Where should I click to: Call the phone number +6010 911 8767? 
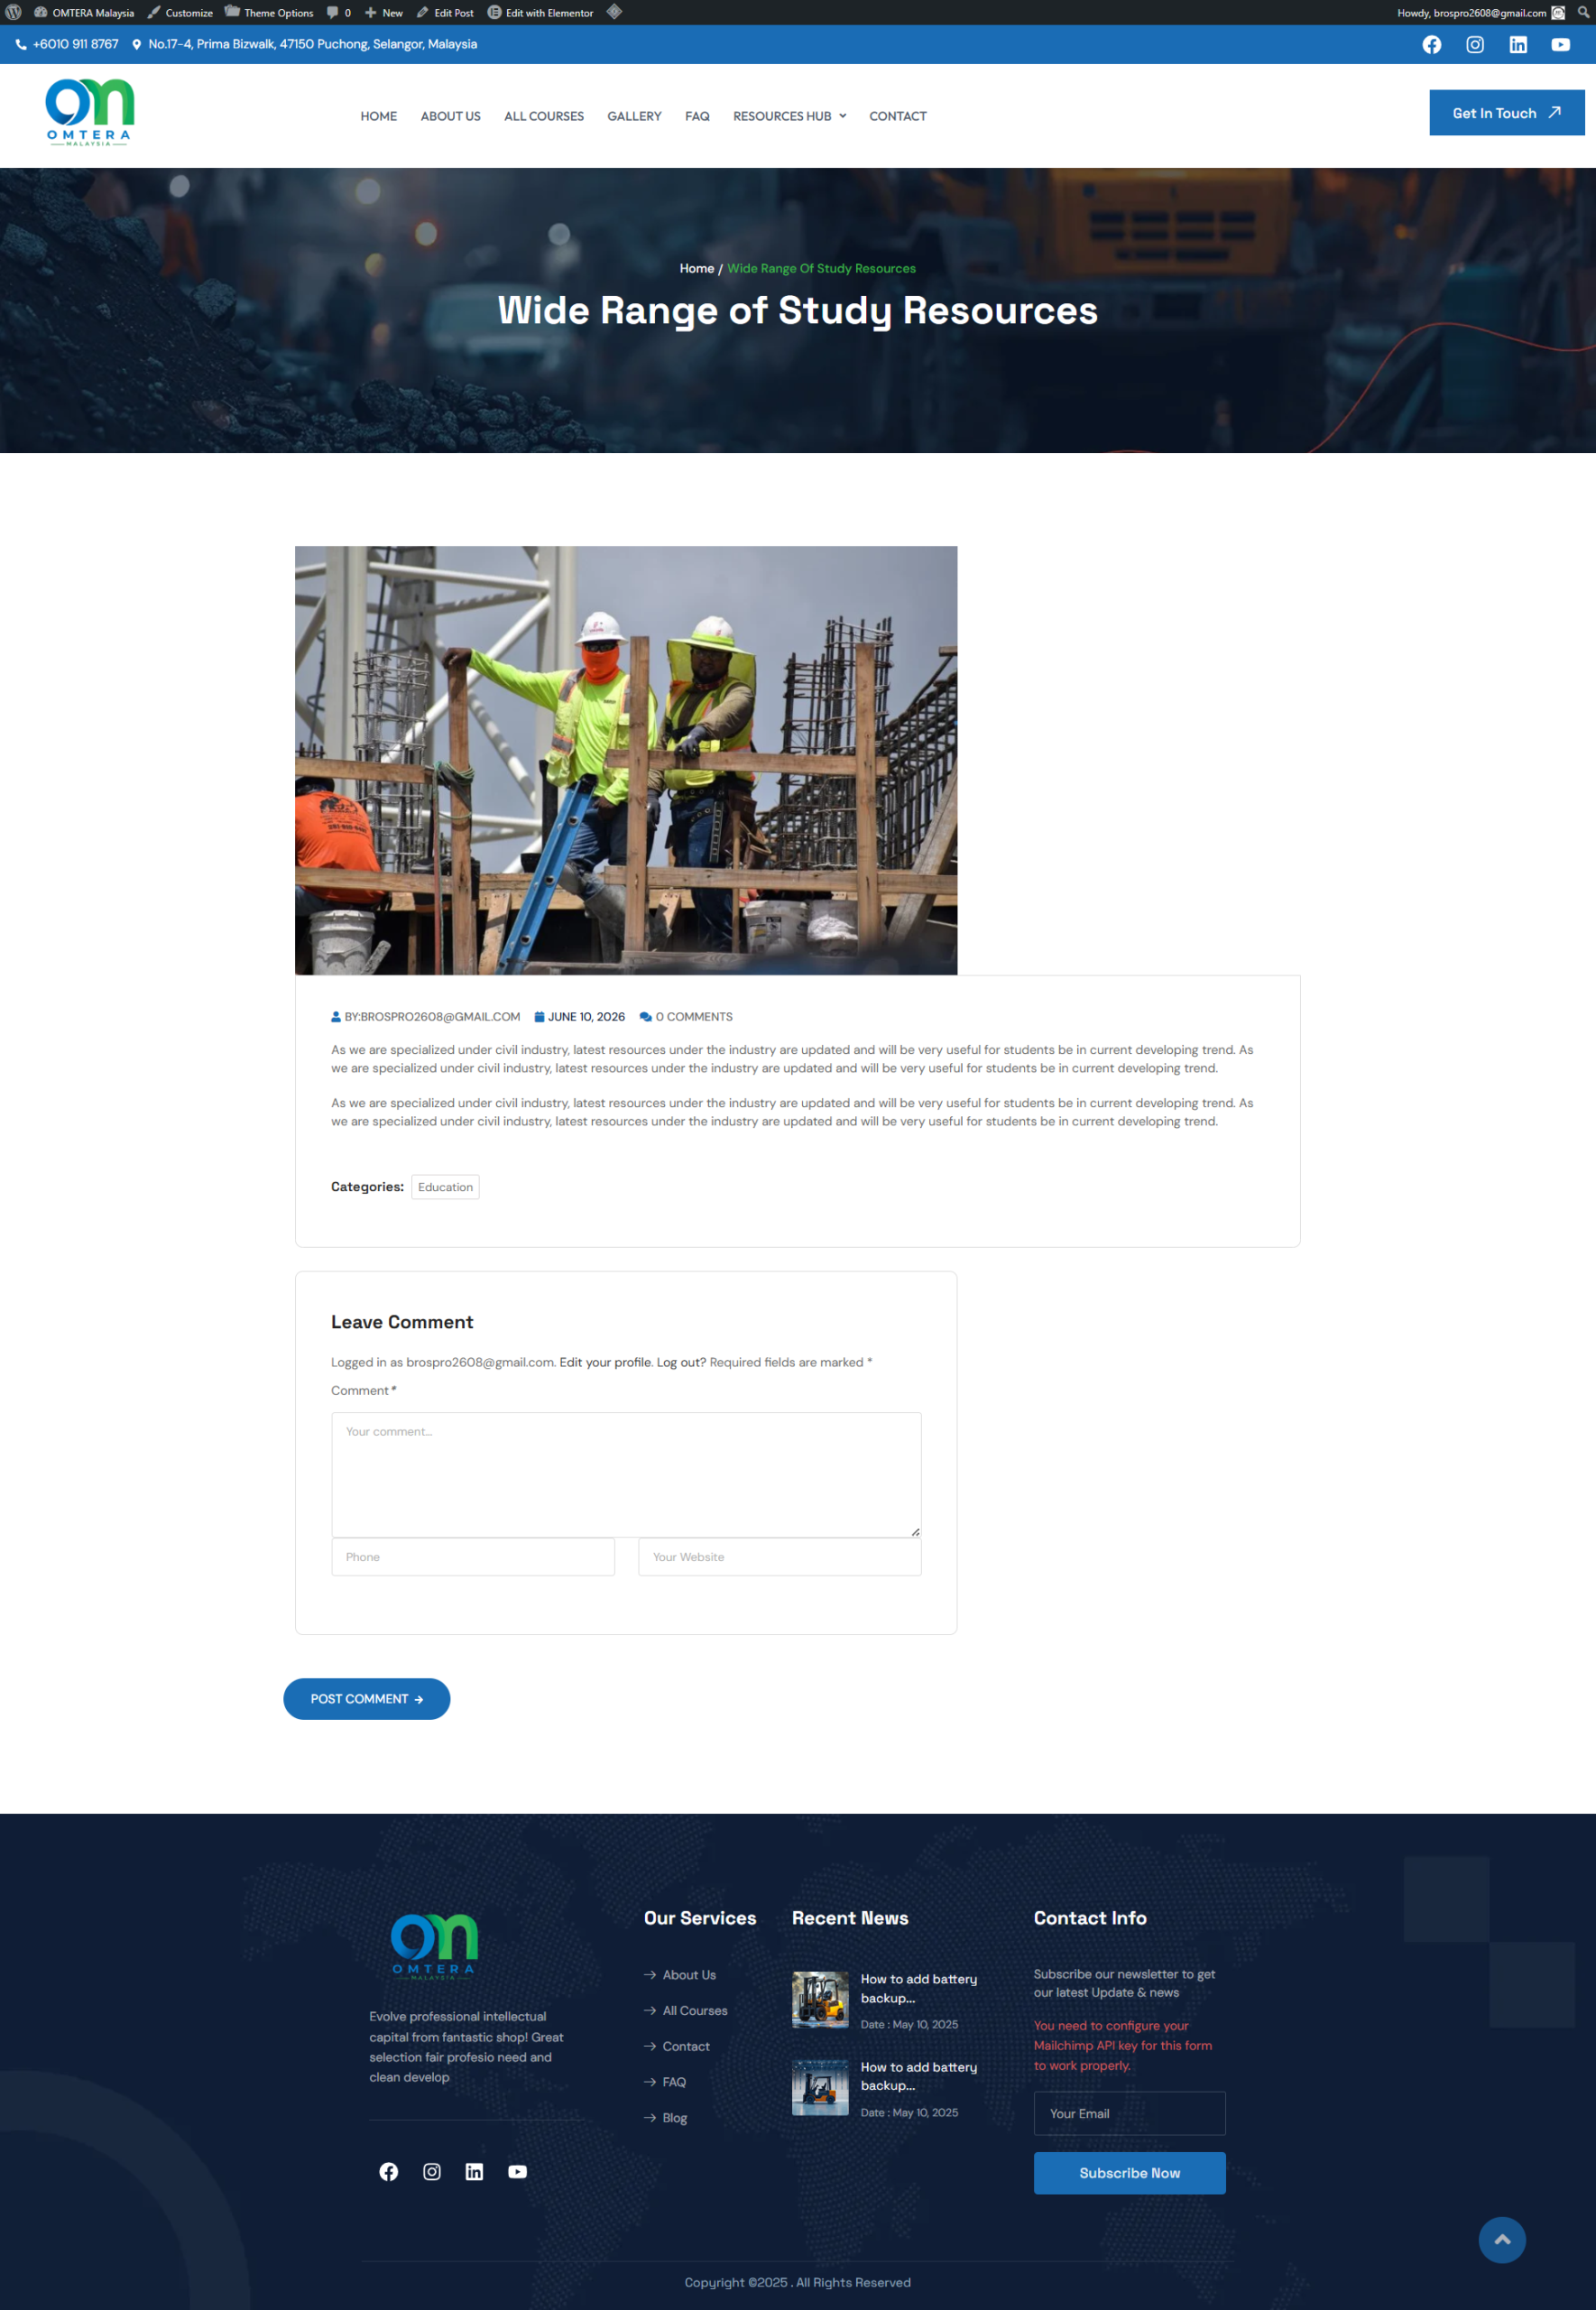(x=67, y=44)
